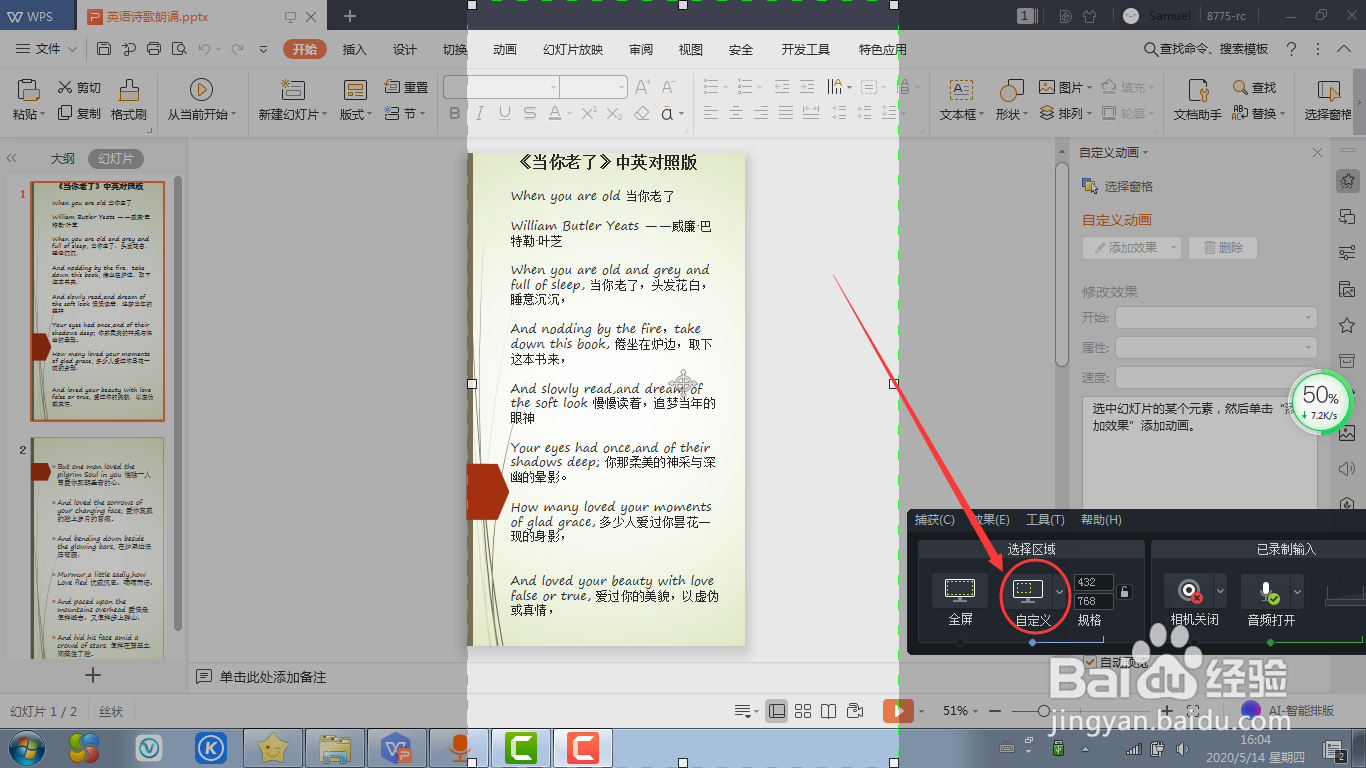Insert a Text Box (文本框)
1366x768 pixels.
[961, 100]
